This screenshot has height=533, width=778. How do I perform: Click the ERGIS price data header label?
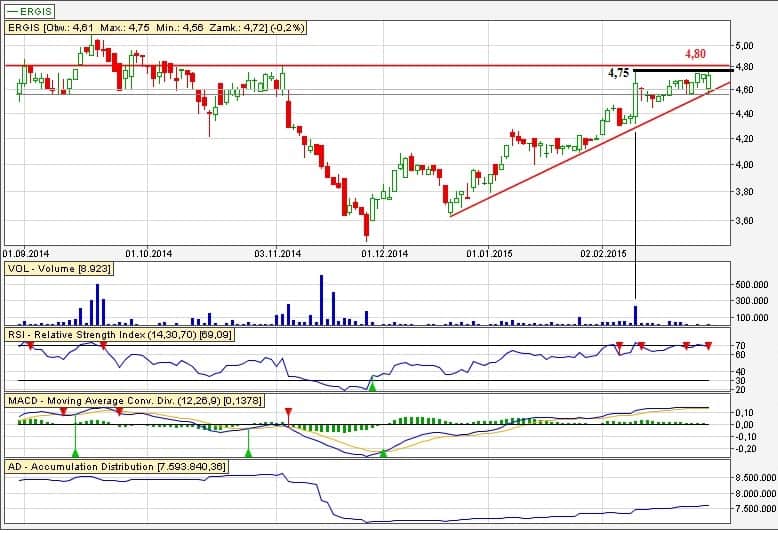pyautogui.click(x=155, y=28)
